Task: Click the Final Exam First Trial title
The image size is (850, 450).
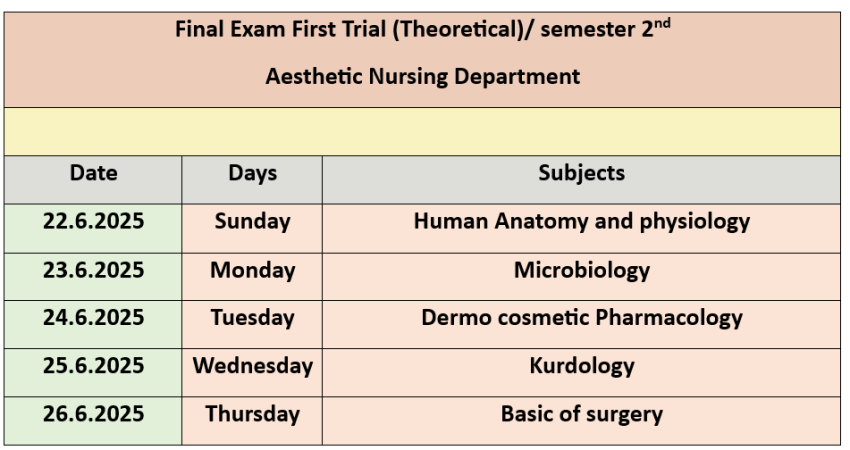Action: point(422,29)
